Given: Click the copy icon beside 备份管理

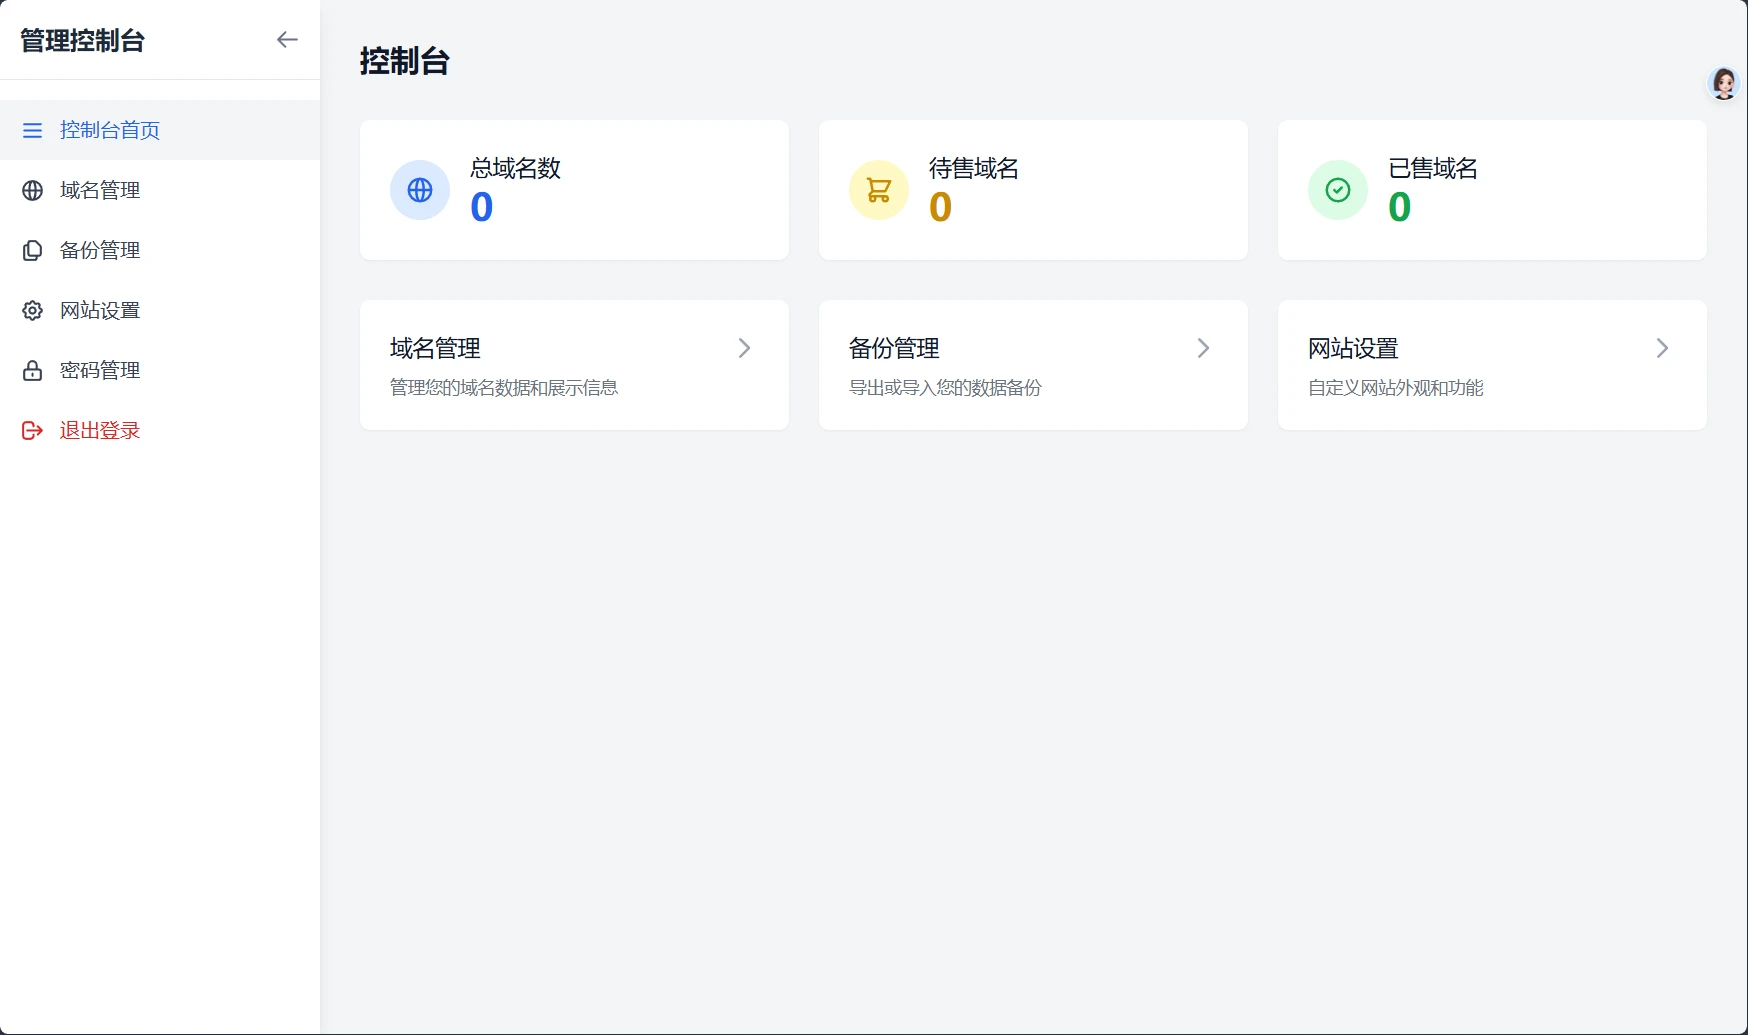Looking at the screenshot, I should (x=33, y=251).
